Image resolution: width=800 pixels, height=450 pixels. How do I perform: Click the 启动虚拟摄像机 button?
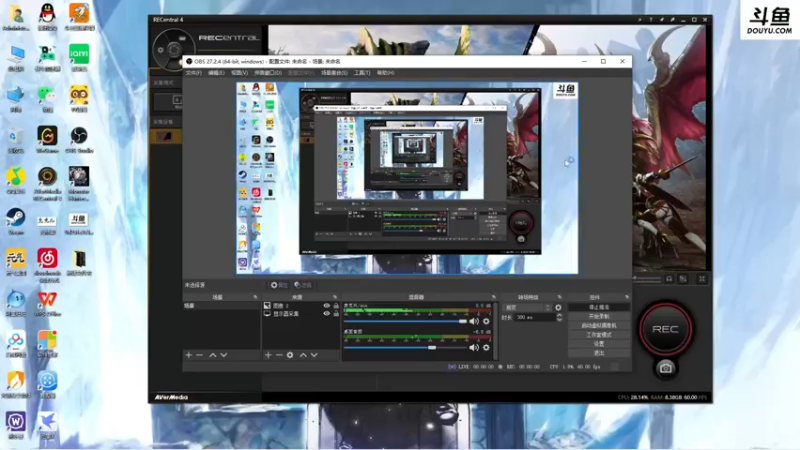tap(599, 326)
